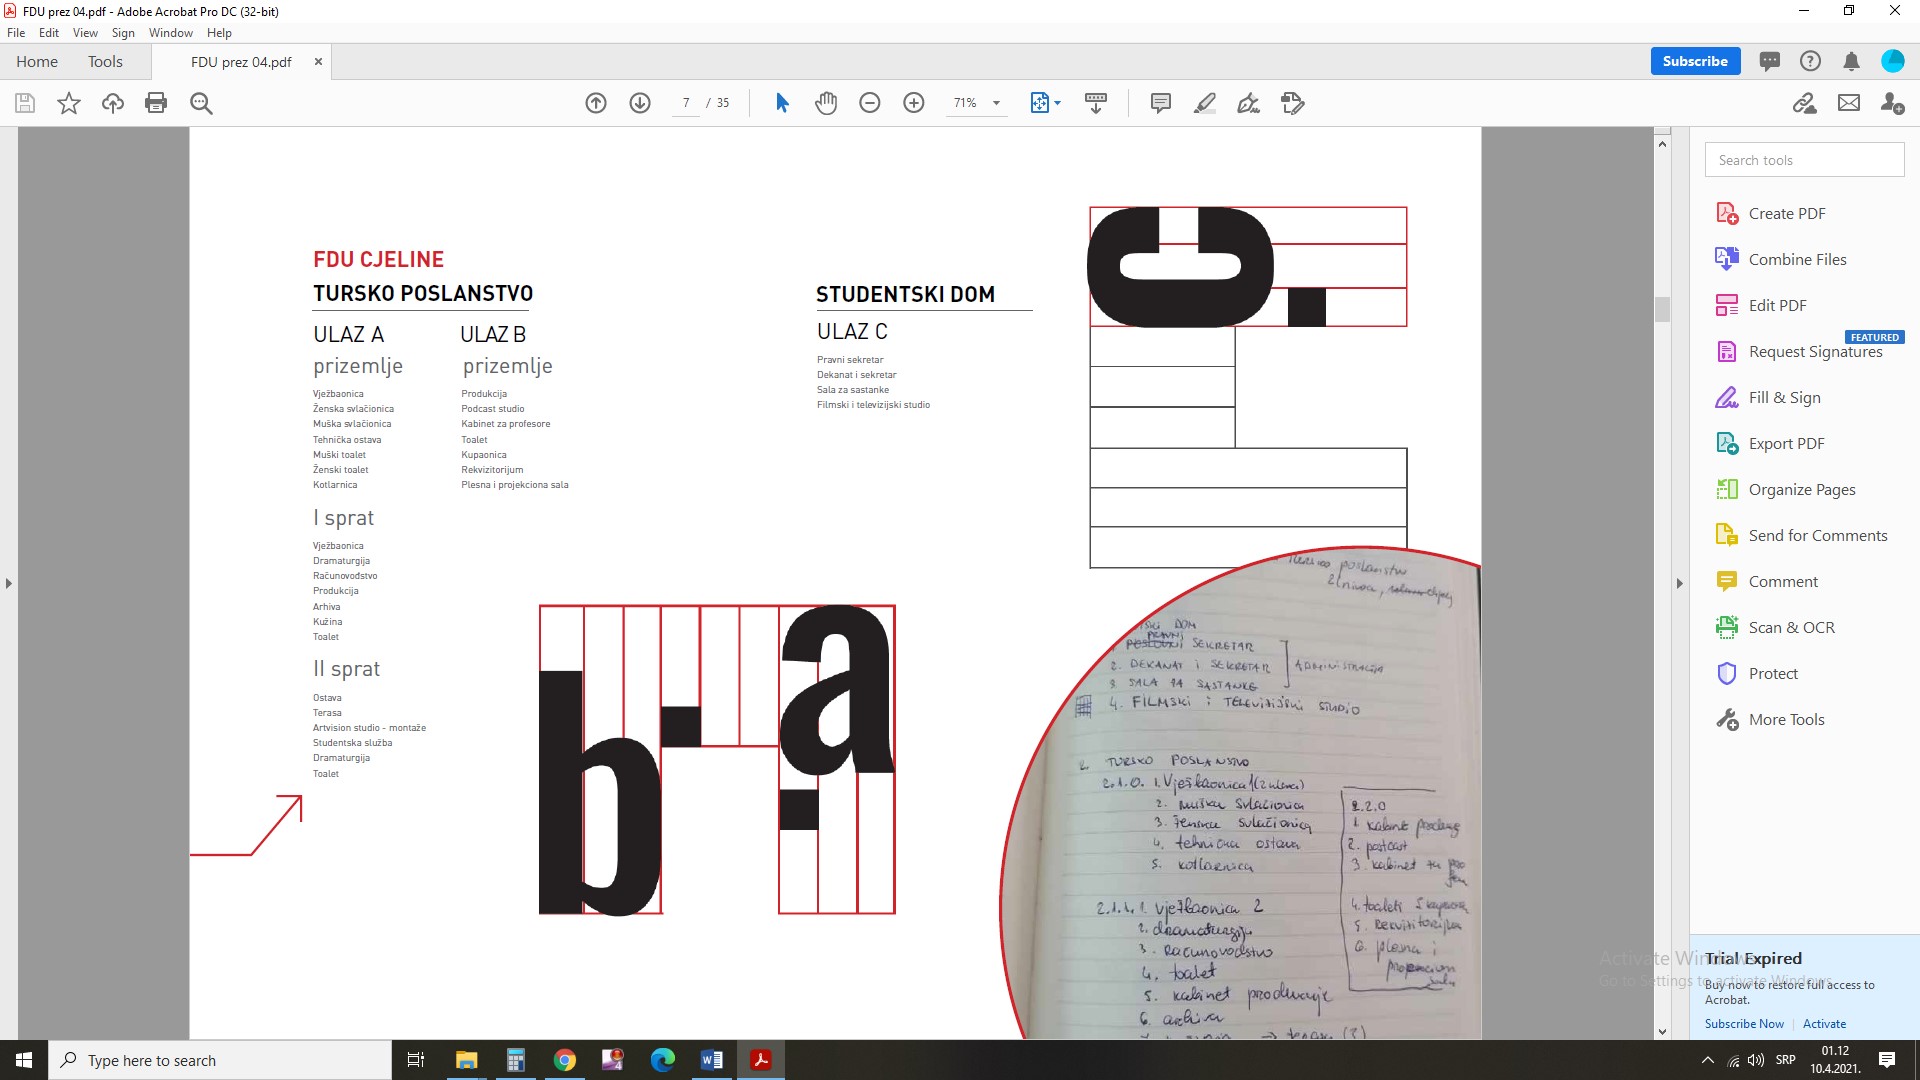The image size is (1920, 1080).
Task: Open Request Signatures tool
Action: 1815,351
